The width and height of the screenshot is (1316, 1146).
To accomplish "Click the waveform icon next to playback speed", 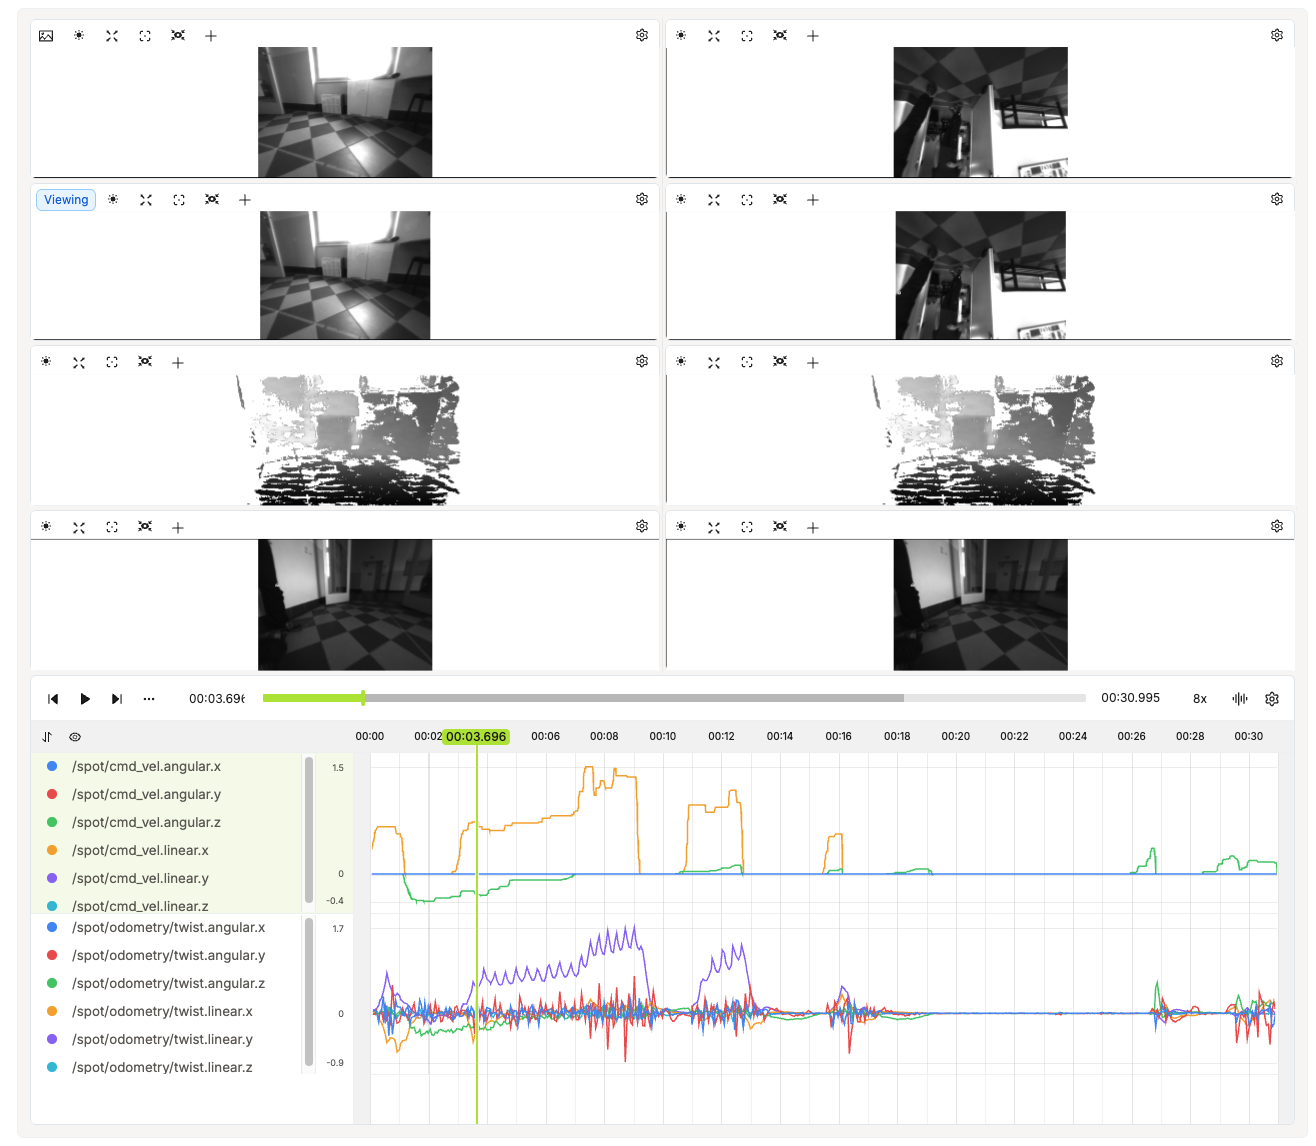I will click(1240, 699).
